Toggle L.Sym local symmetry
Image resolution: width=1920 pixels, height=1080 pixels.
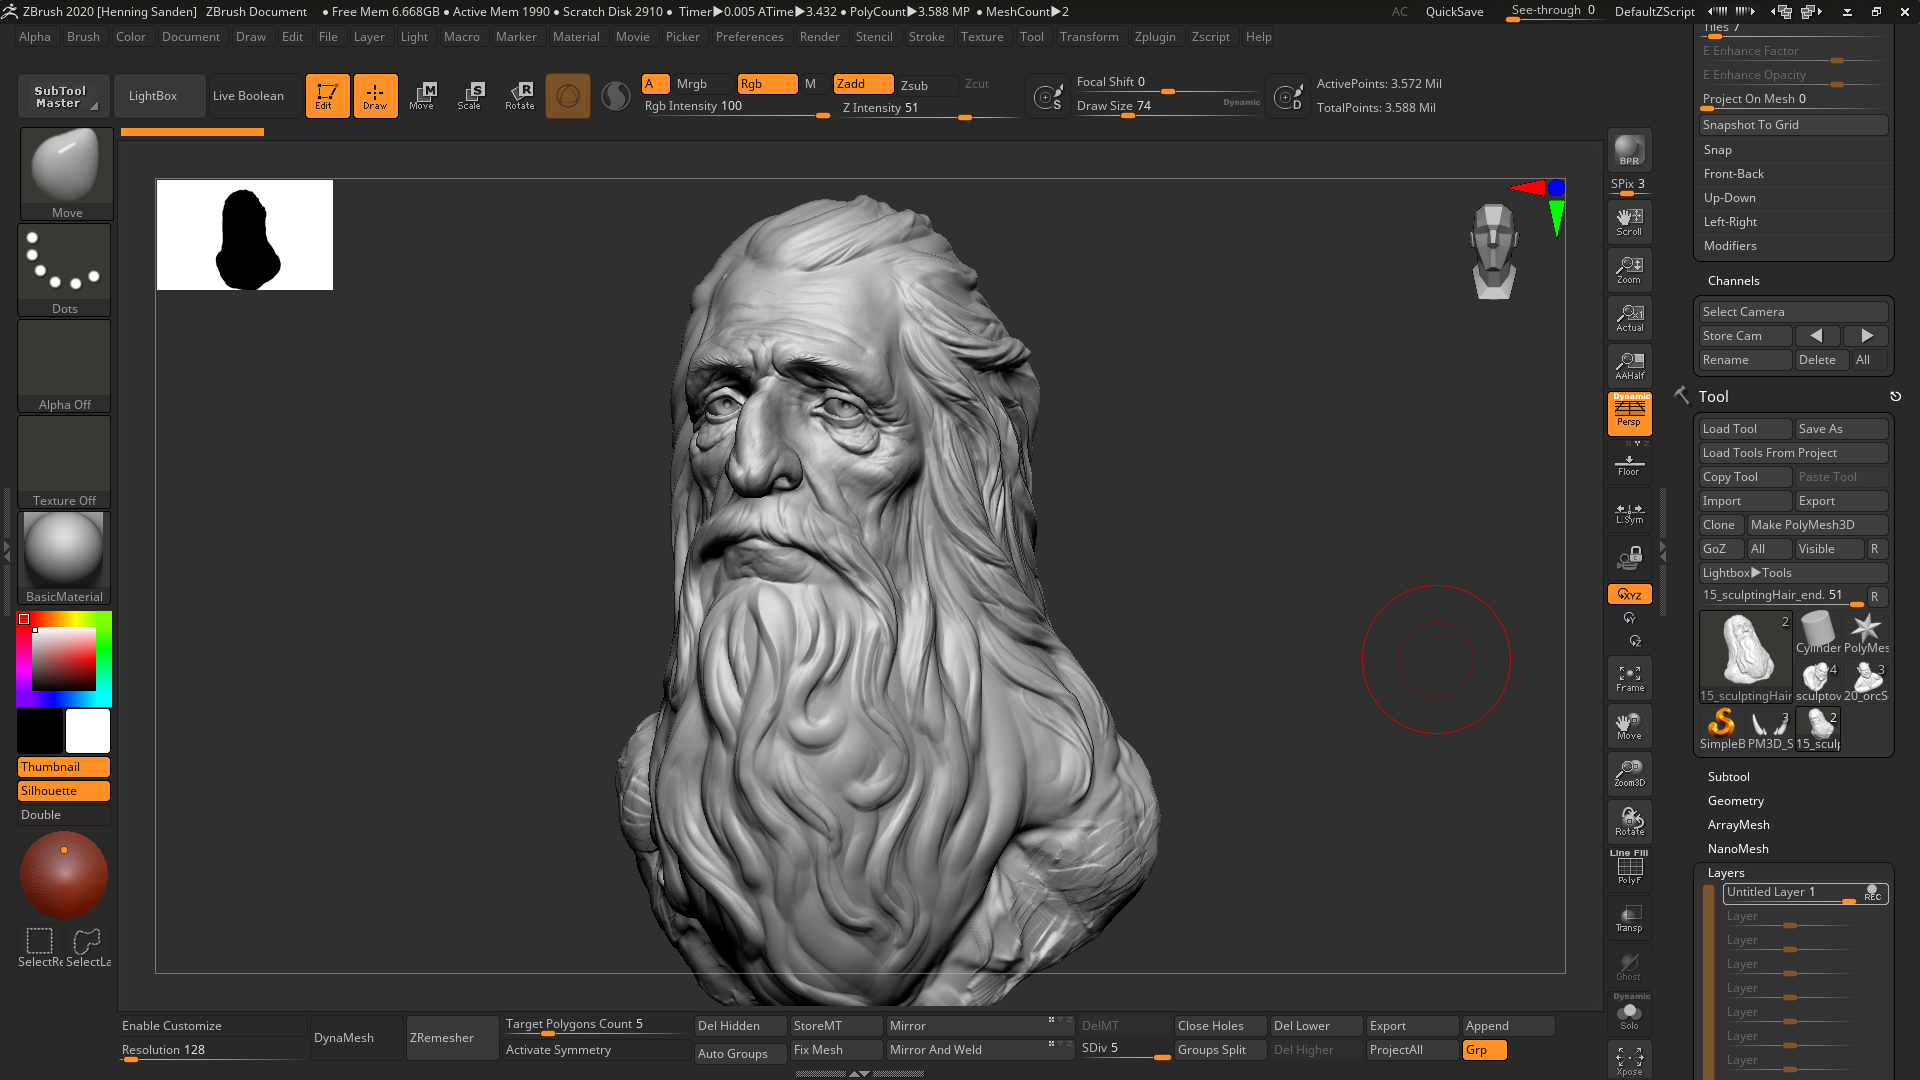[1629, 513]
